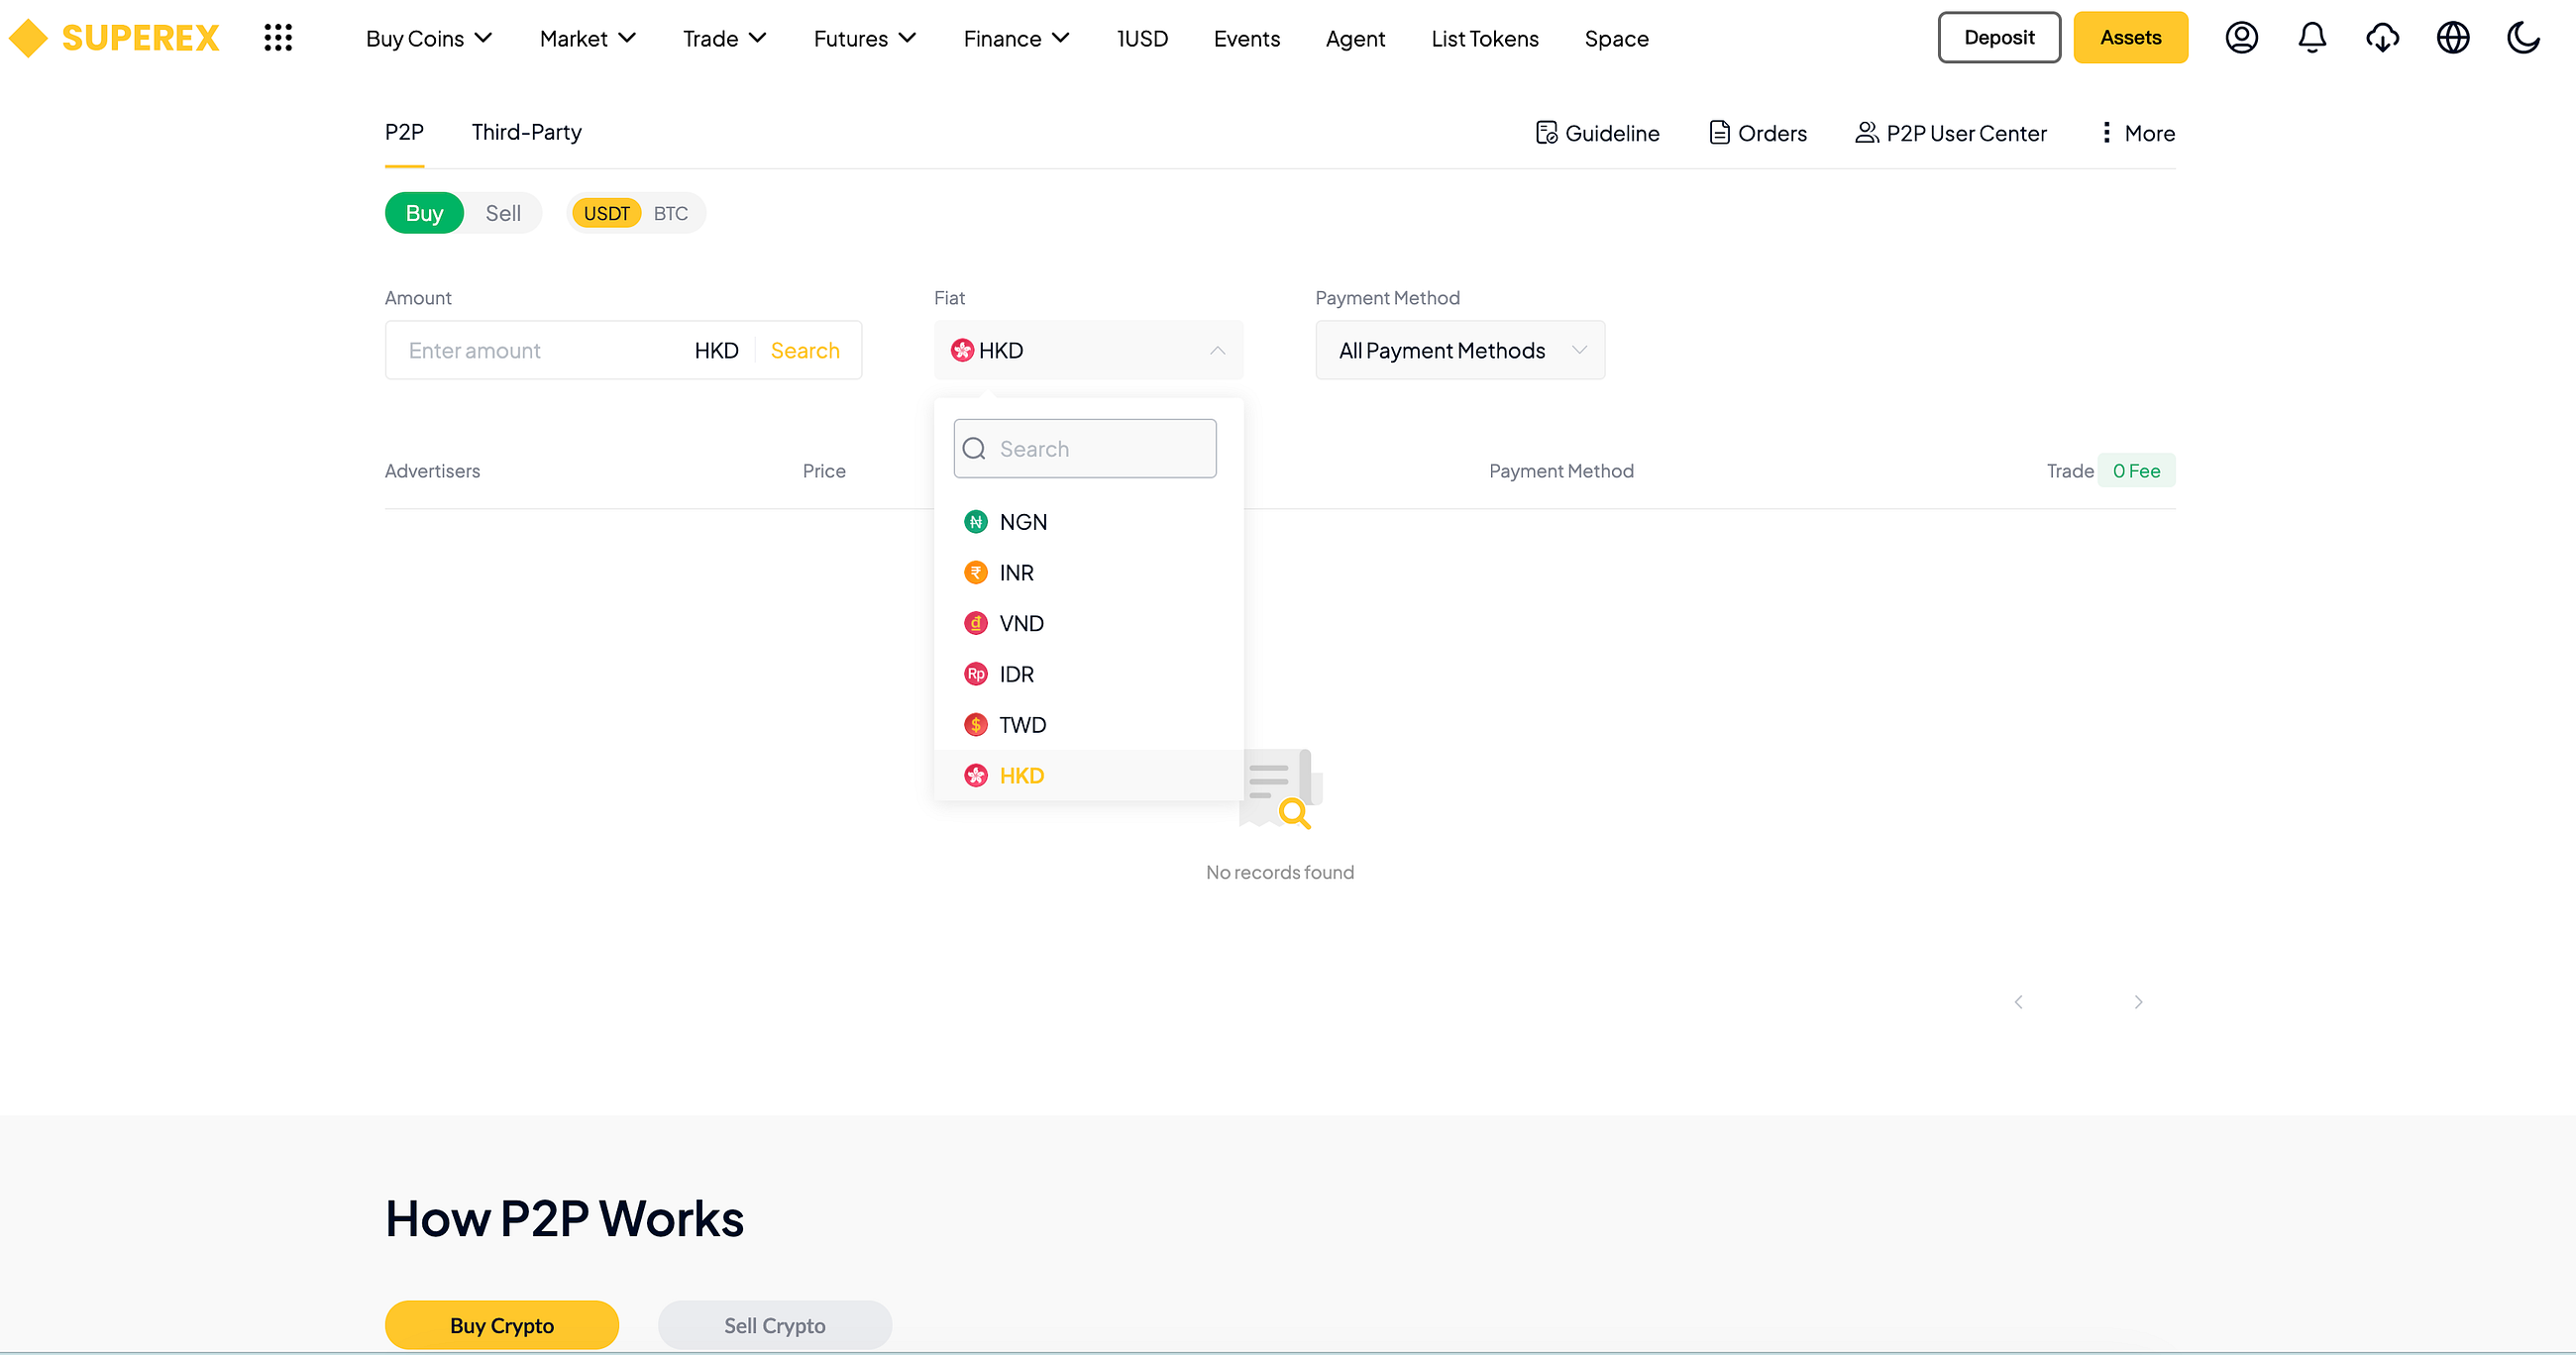Click the NGN currency icon
Image resolution: width=2576 pixels, height=1355 pixels.
976,522
